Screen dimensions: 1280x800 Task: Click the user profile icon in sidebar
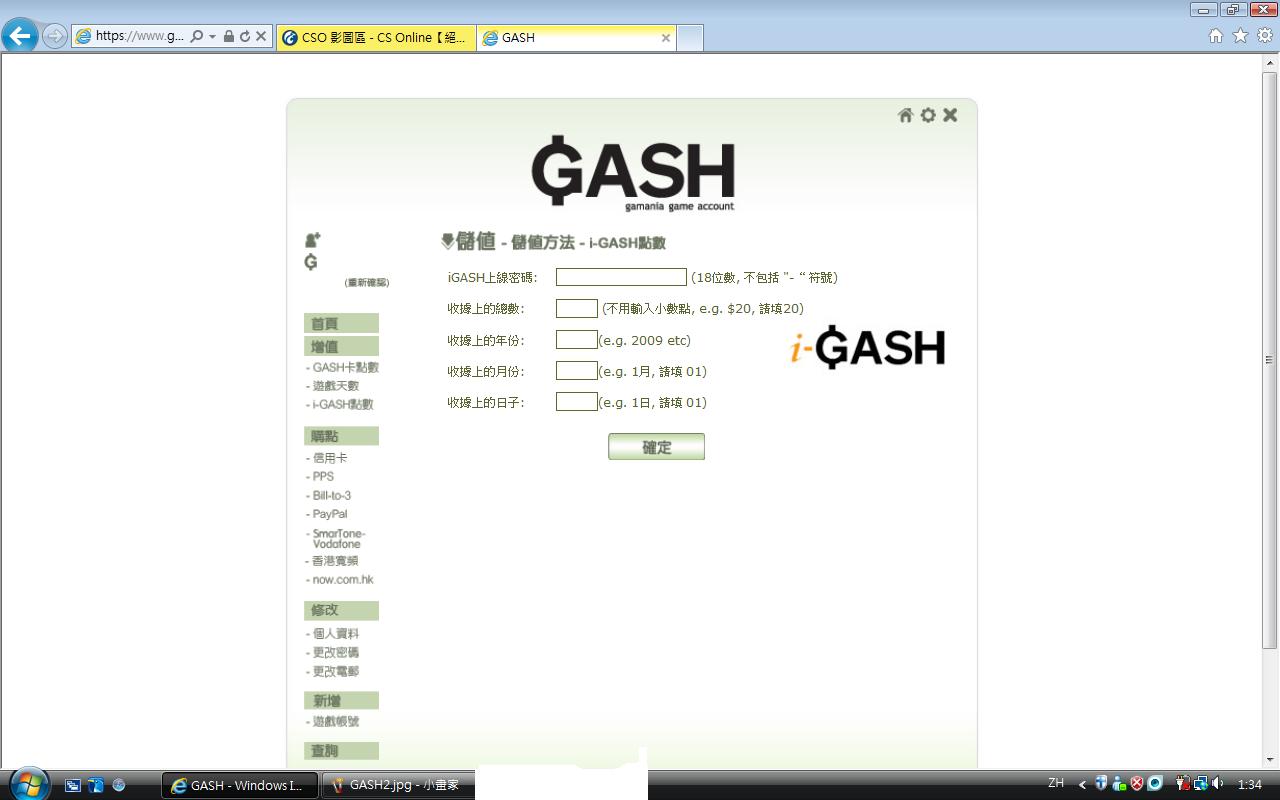pos(313,240)
